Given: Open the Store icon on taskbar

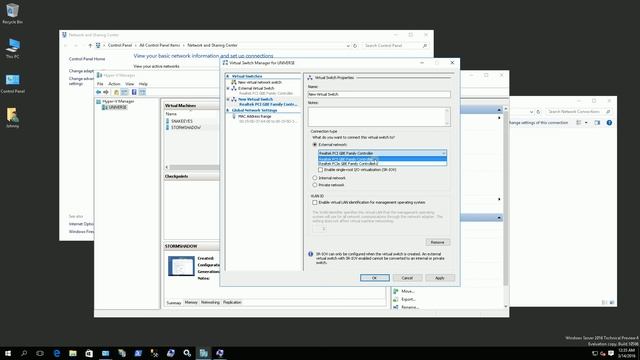Looking at the screenshot, I should point(89,353).
